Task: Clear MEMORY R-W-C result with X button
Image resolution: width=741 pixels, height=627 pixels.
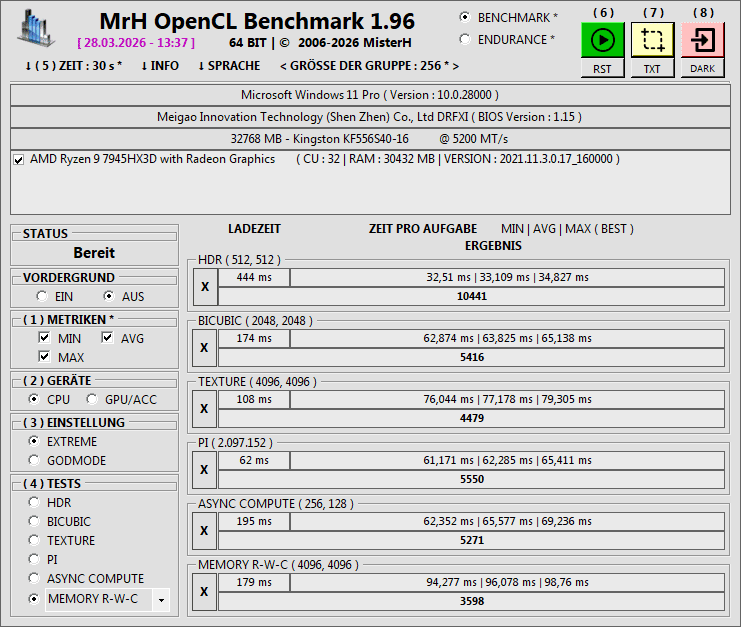Action: click(x=204, y=592)
